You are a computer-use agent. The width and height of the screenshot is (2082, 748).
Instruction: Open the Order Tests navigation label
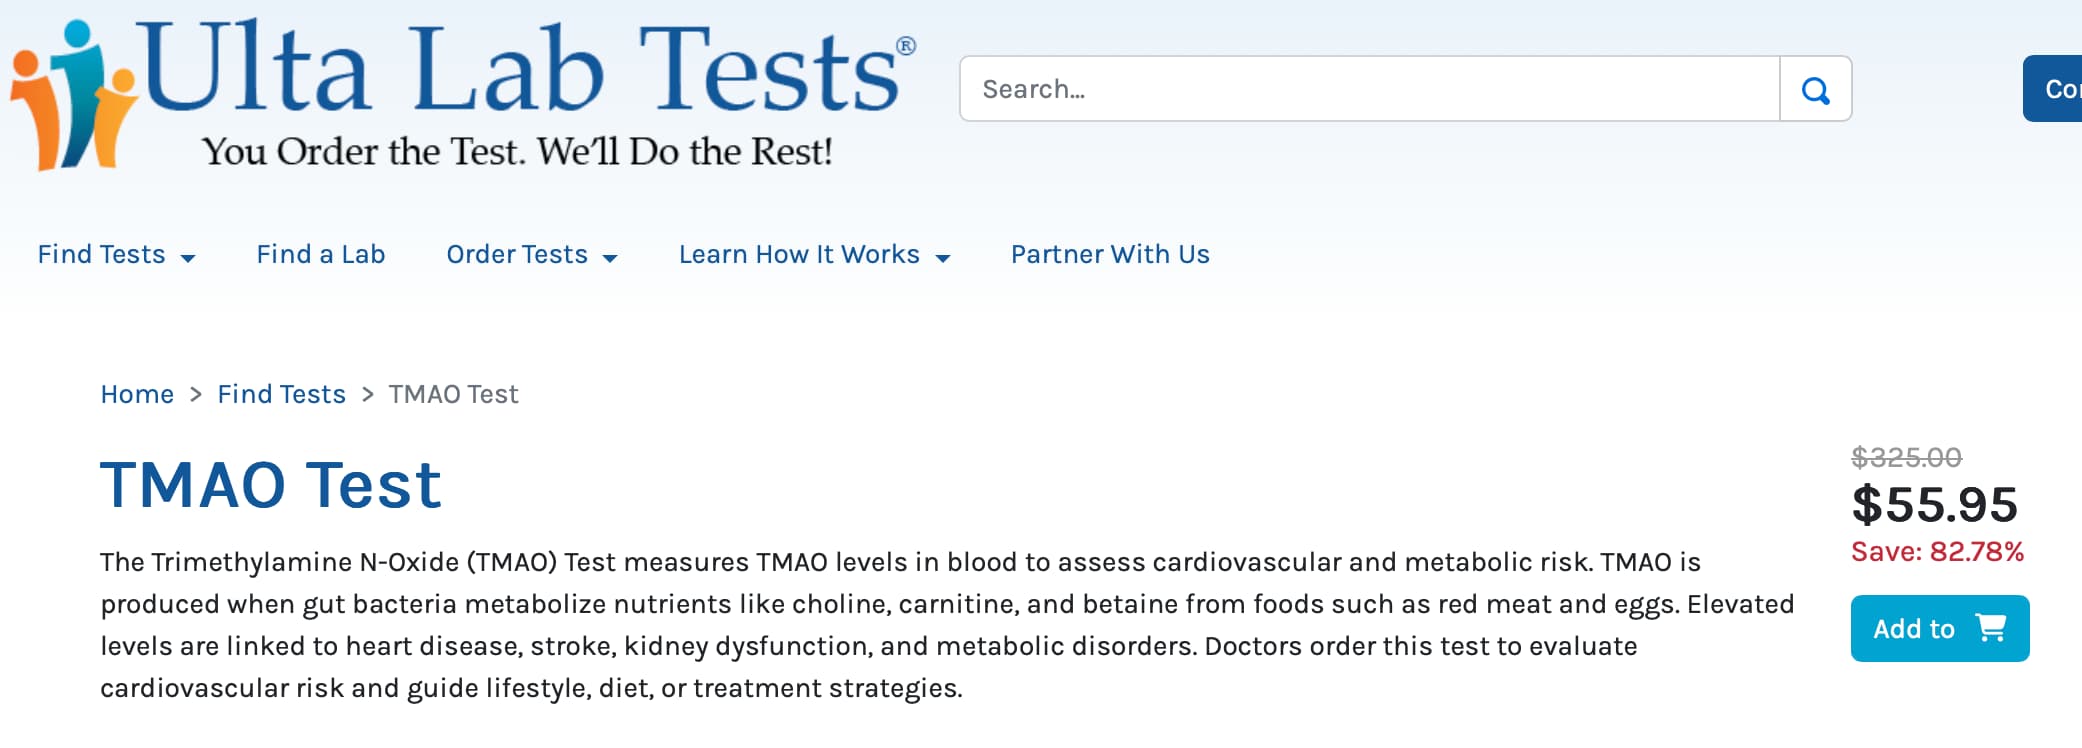tap(516, 254)
